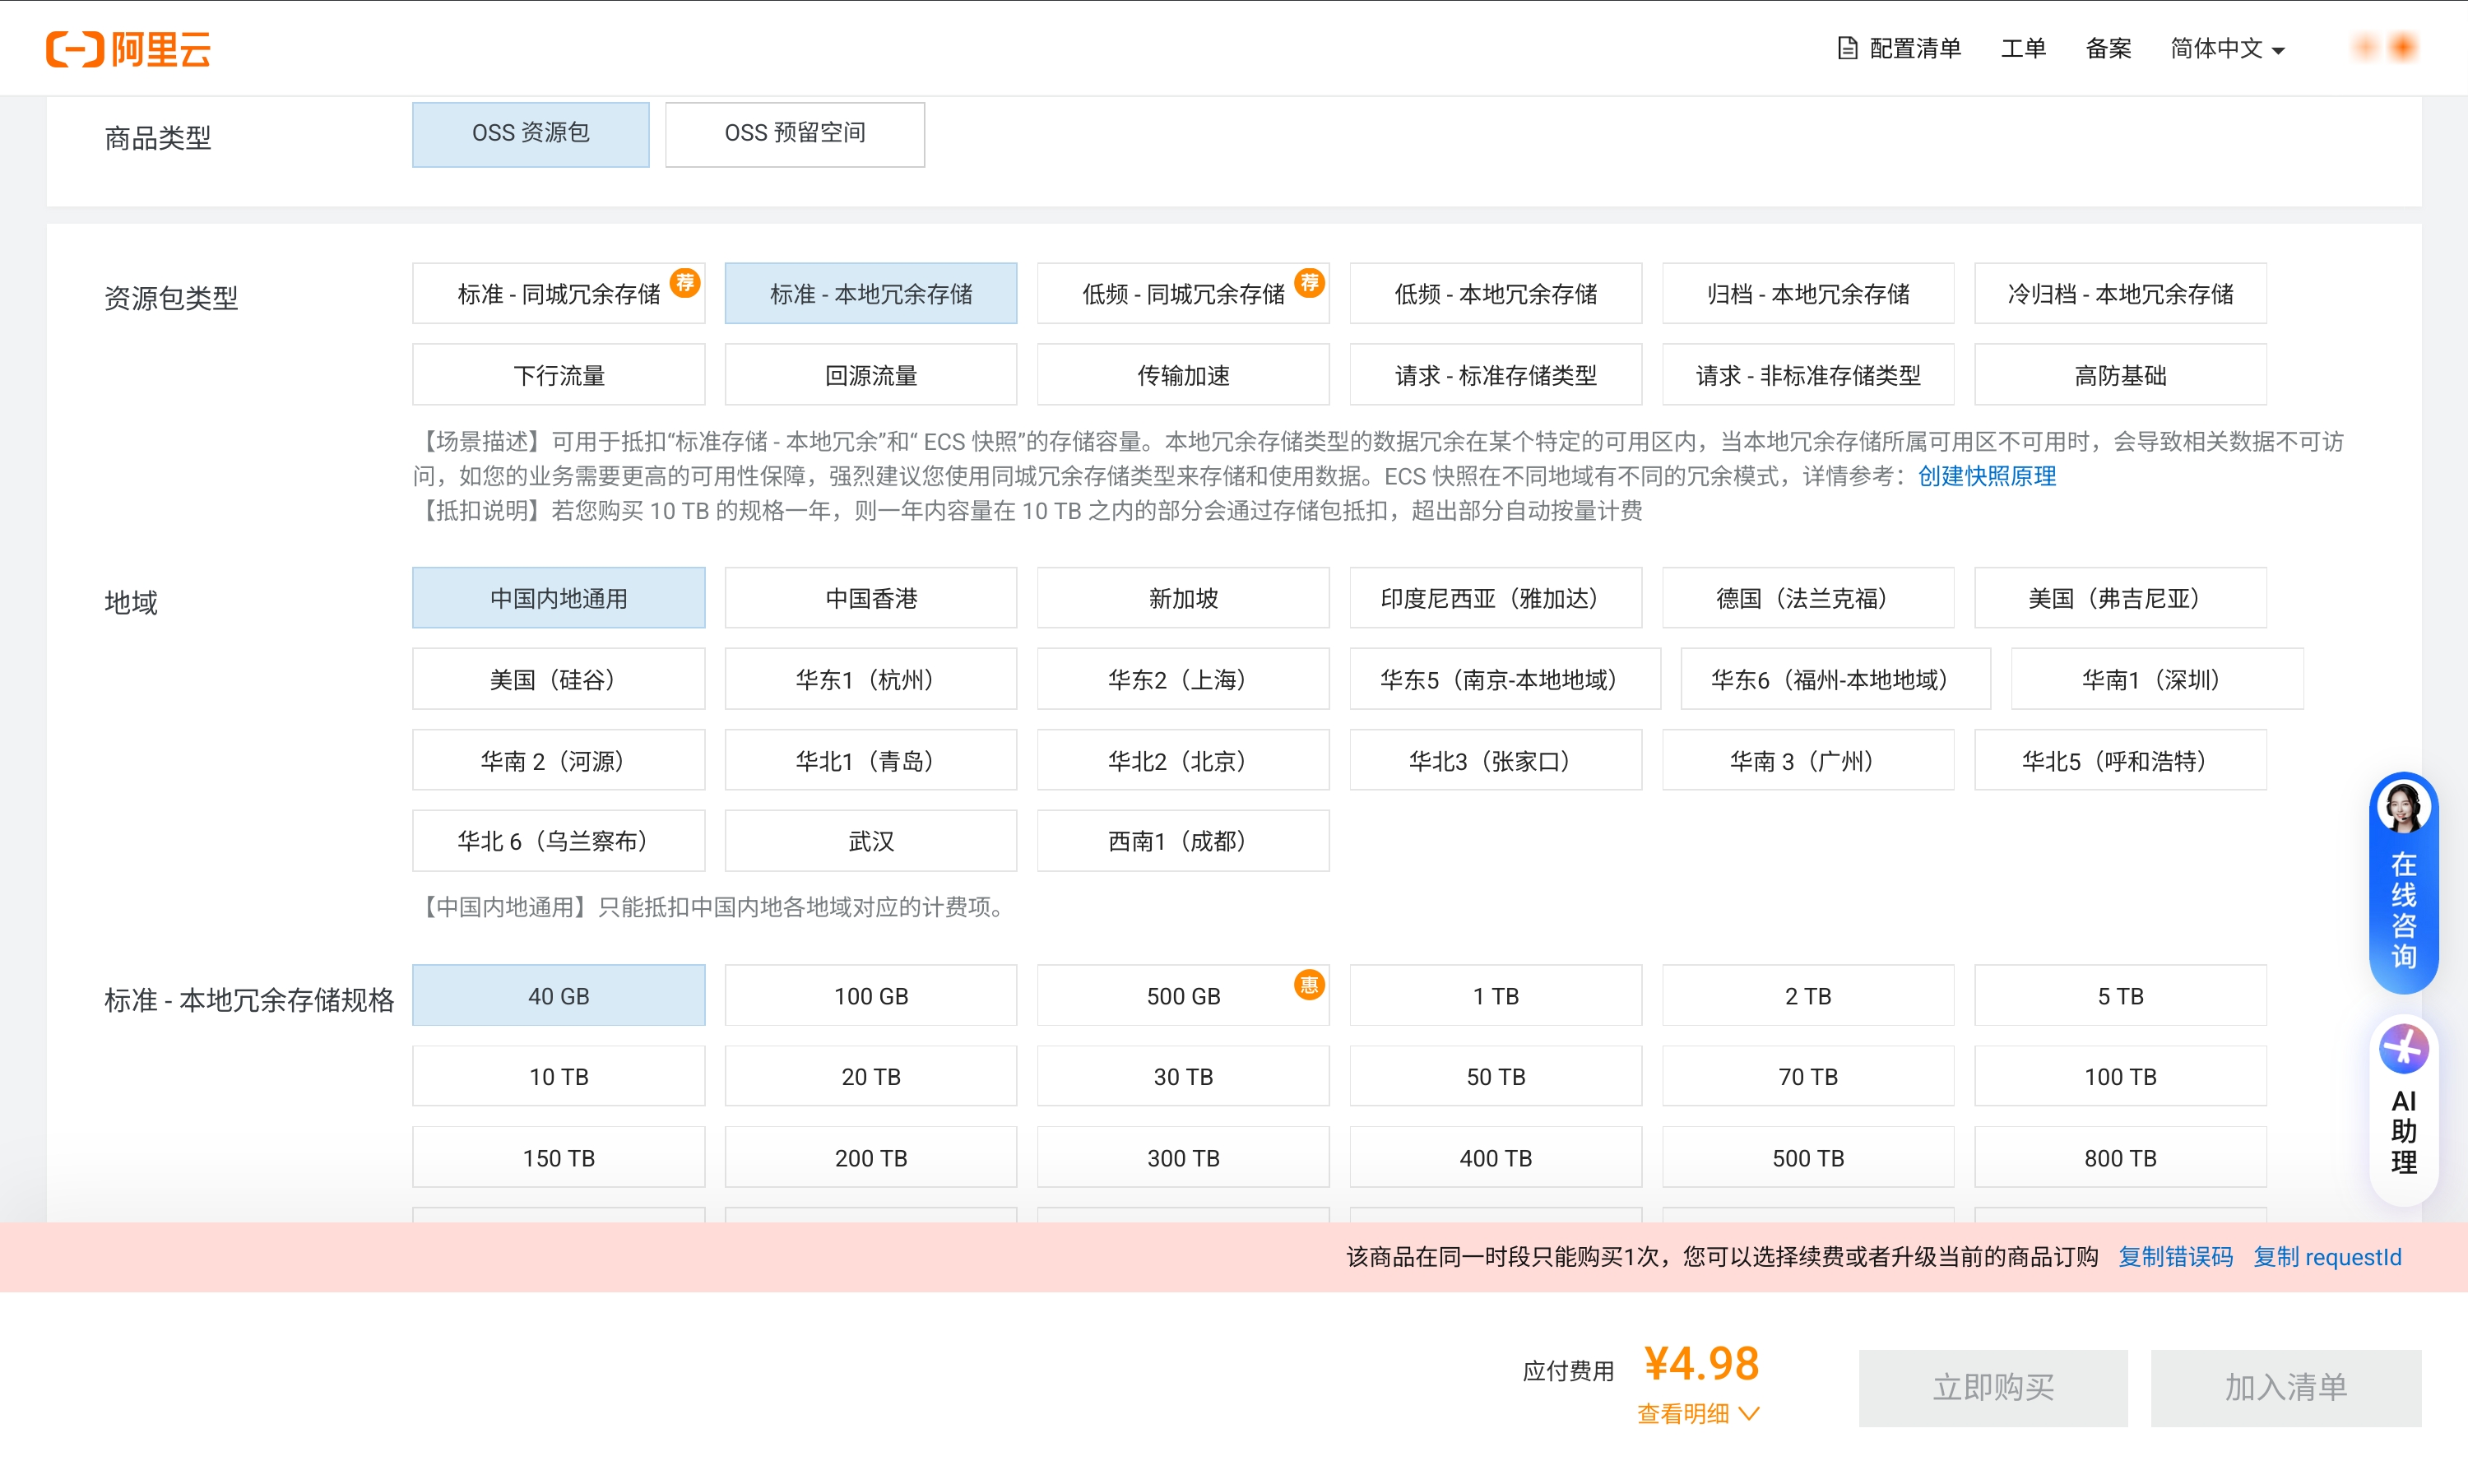This screenshot has height=1484, width=2468.
Task: Select region 中国内地通用
Action: 558,598
